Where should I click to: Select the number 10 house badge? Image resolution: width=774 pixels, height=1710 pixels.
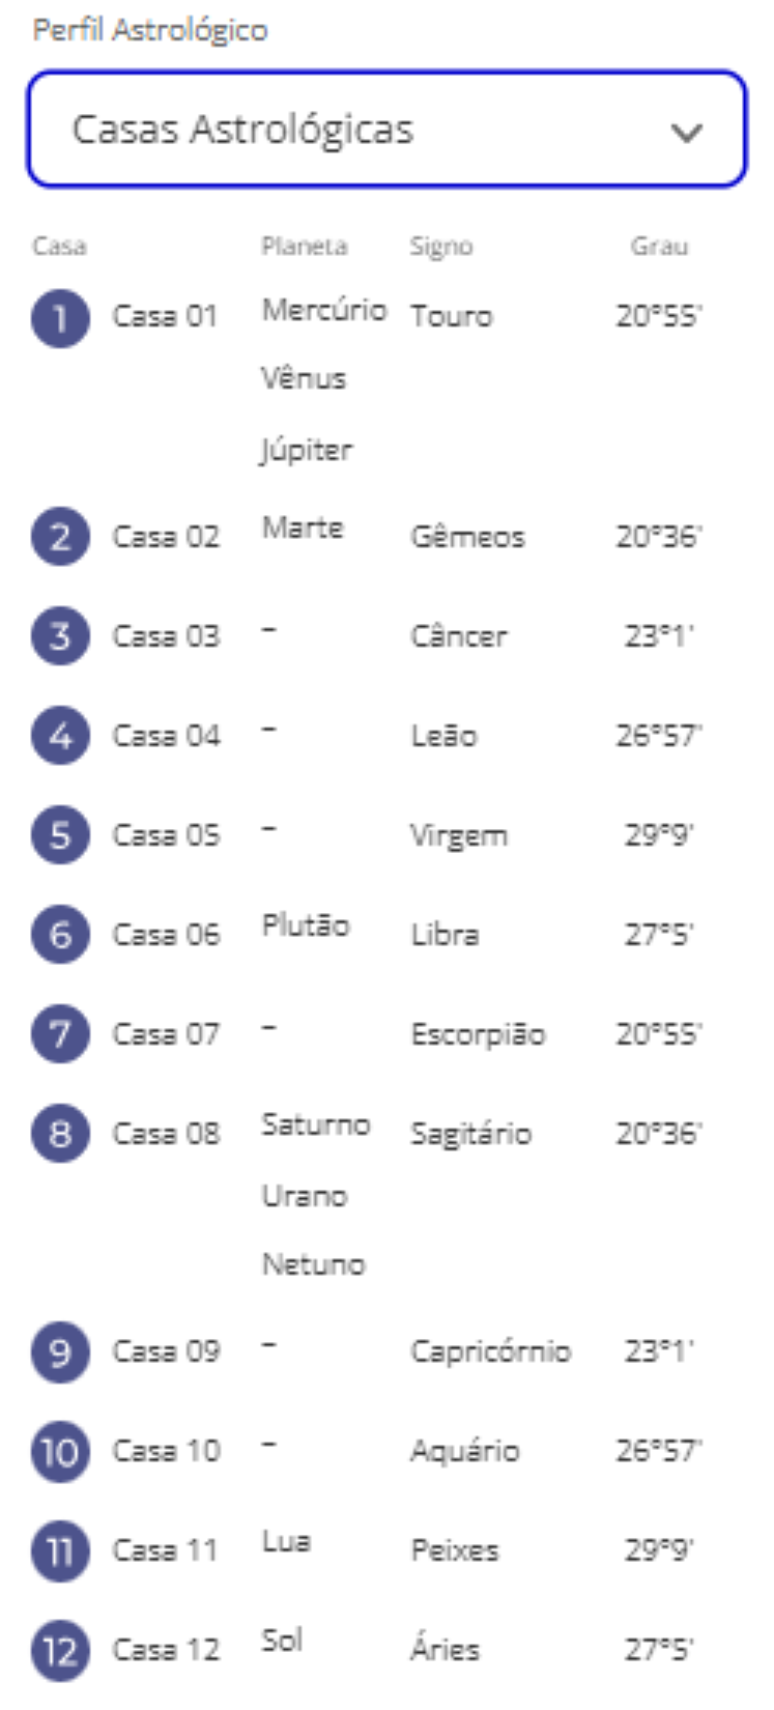(60, 1451)
